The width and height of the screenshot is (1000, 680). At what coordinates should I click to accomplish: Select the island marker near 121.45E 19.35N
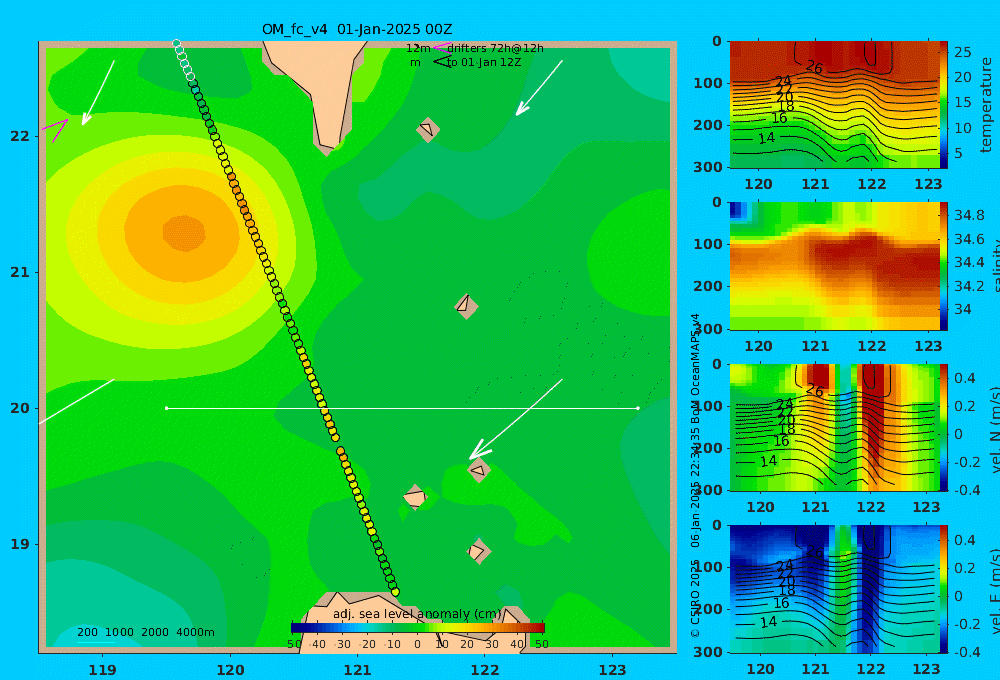coord(415,497)
